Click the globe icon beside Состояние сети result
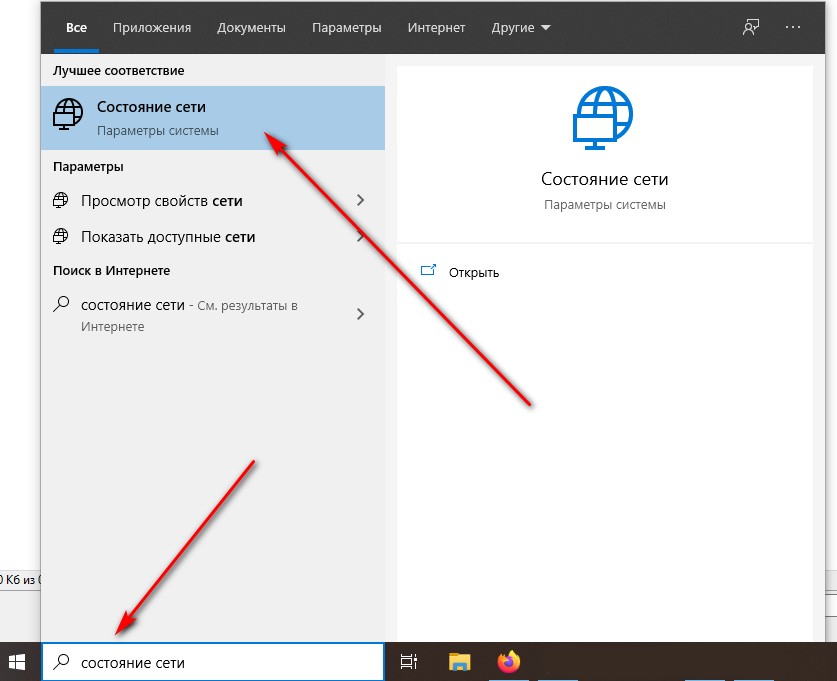Viewport: 837px width, 681px height. pyautogui.click(x=67, y=117)
